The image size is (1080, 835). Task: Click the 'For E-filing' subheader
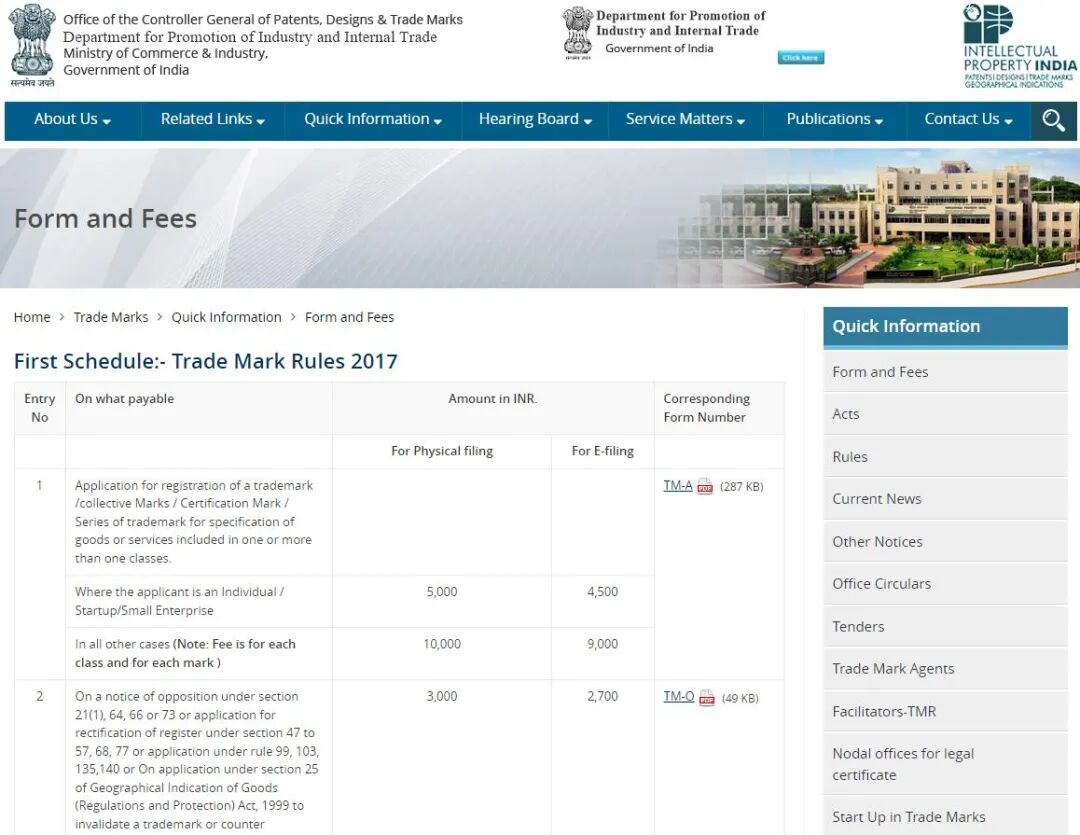click(x=603, y=451)
